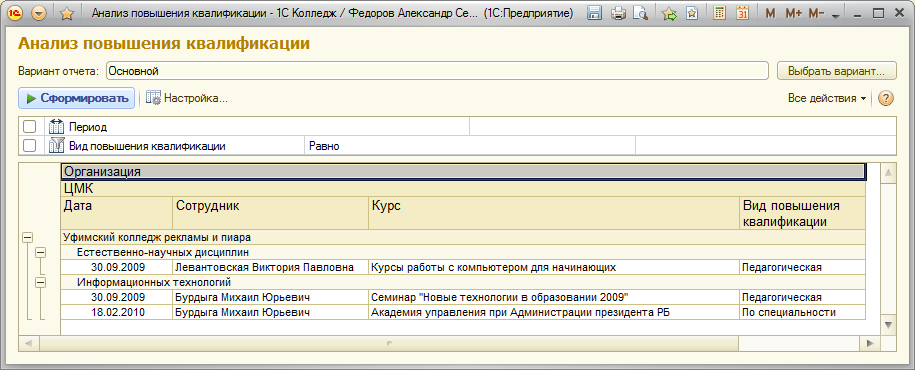Select Уфимский колледж рекламы и пиара row

click(x=463, y=238)
